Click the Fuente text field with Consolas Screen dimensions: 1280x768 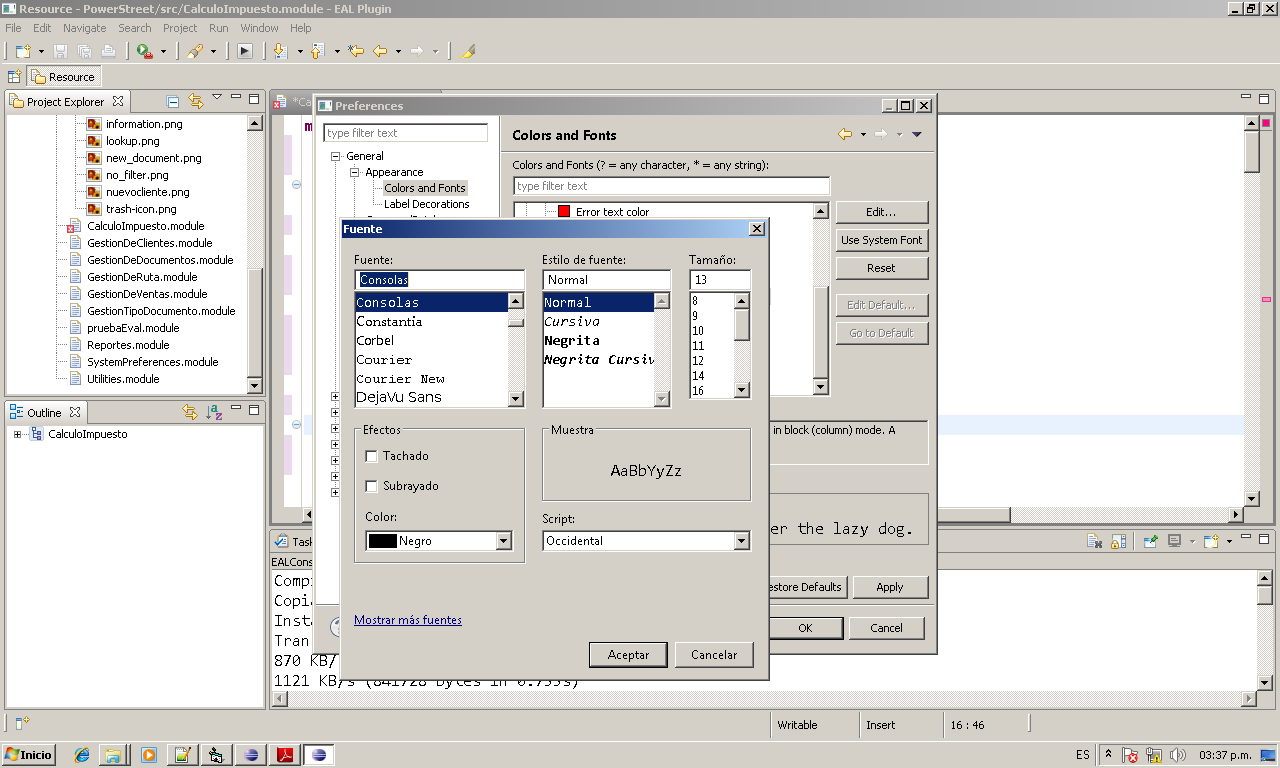pos(439,280)
